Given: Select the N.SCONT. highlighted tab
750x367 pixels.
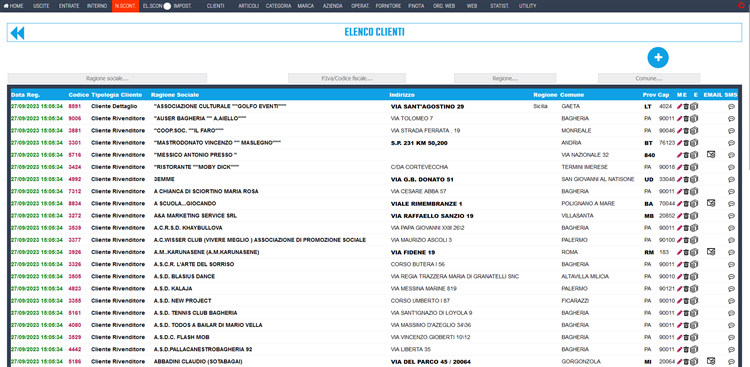Looking at the screenshot, I should [125, 6].
